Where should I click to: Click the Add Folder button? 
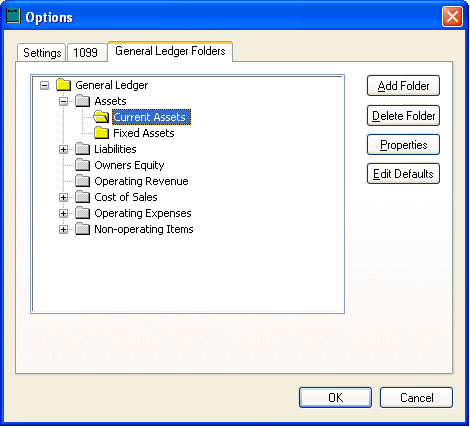pyautogui.click(x=403, y=86)
